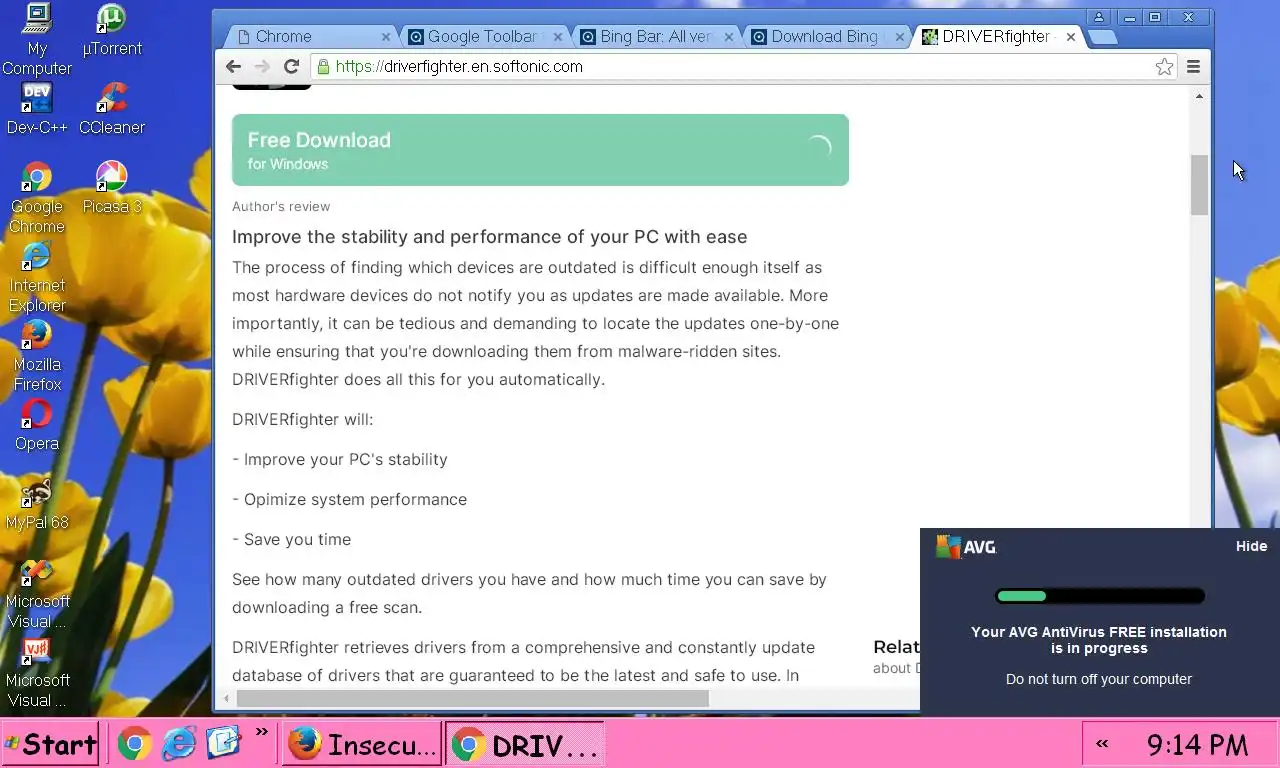
Task: Launch Google Chrome desktop shortcut
Action: click(x=37, y=198)
